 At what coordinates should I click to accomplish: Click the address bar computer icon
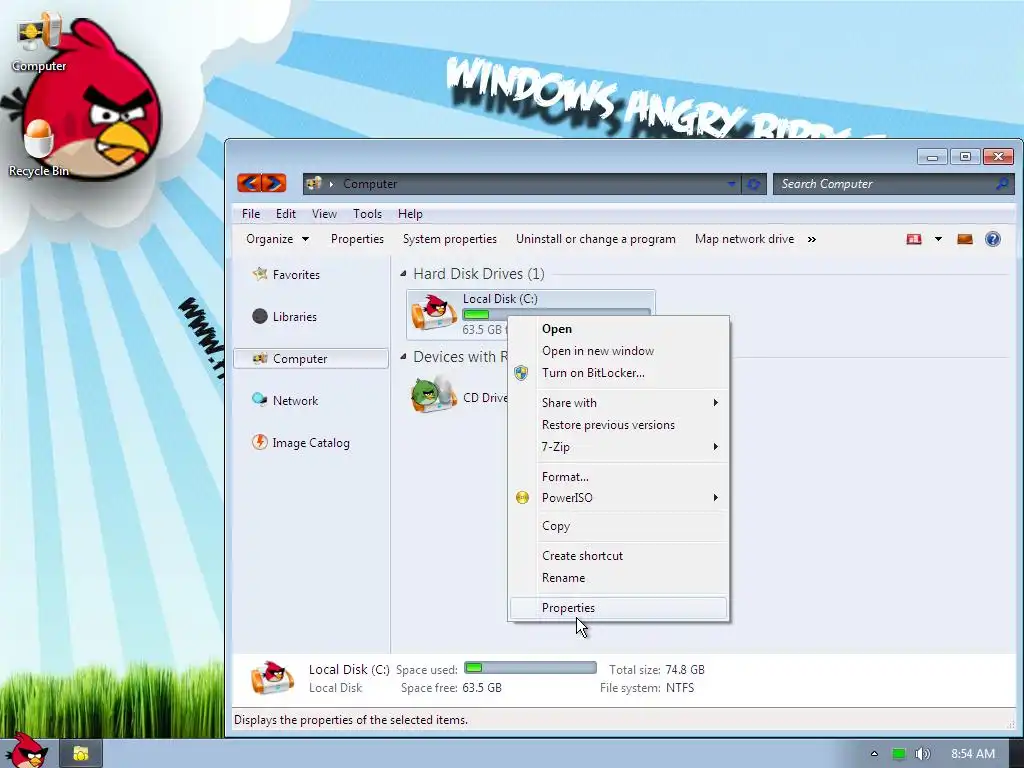coord(314,184)
